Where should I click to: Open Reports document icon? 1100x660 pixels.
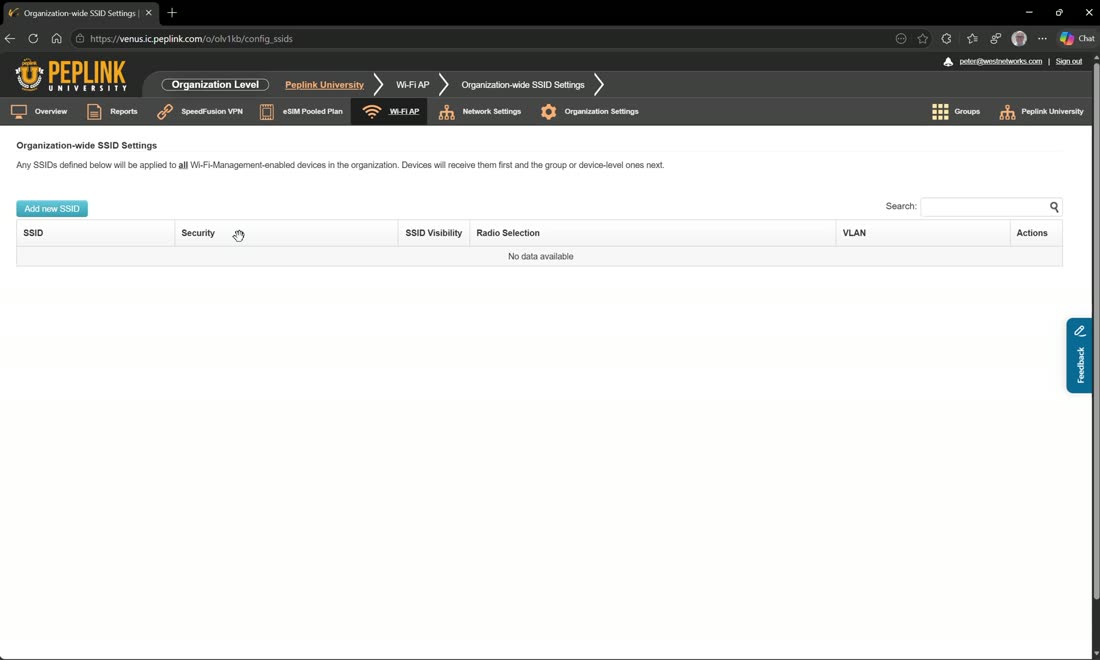point(94,112)
